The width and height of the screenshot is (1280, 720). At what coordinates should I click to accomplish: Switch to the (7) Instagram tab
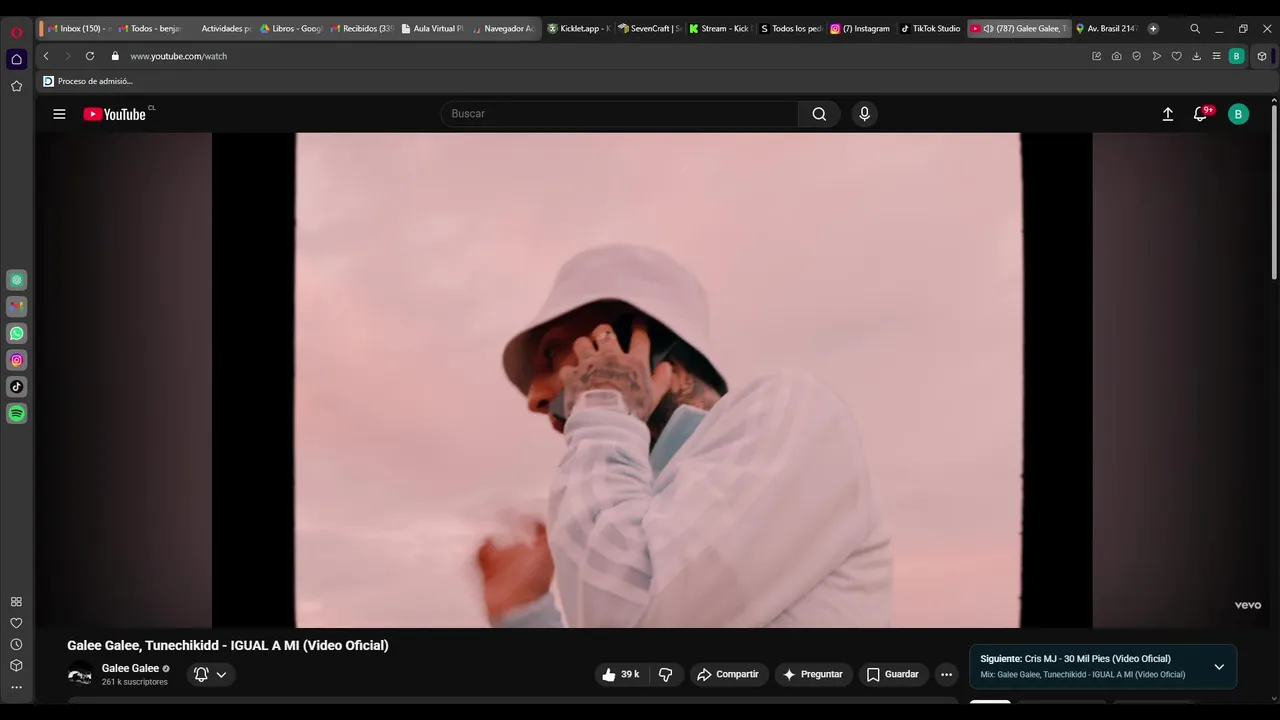(x=861, y=29)
